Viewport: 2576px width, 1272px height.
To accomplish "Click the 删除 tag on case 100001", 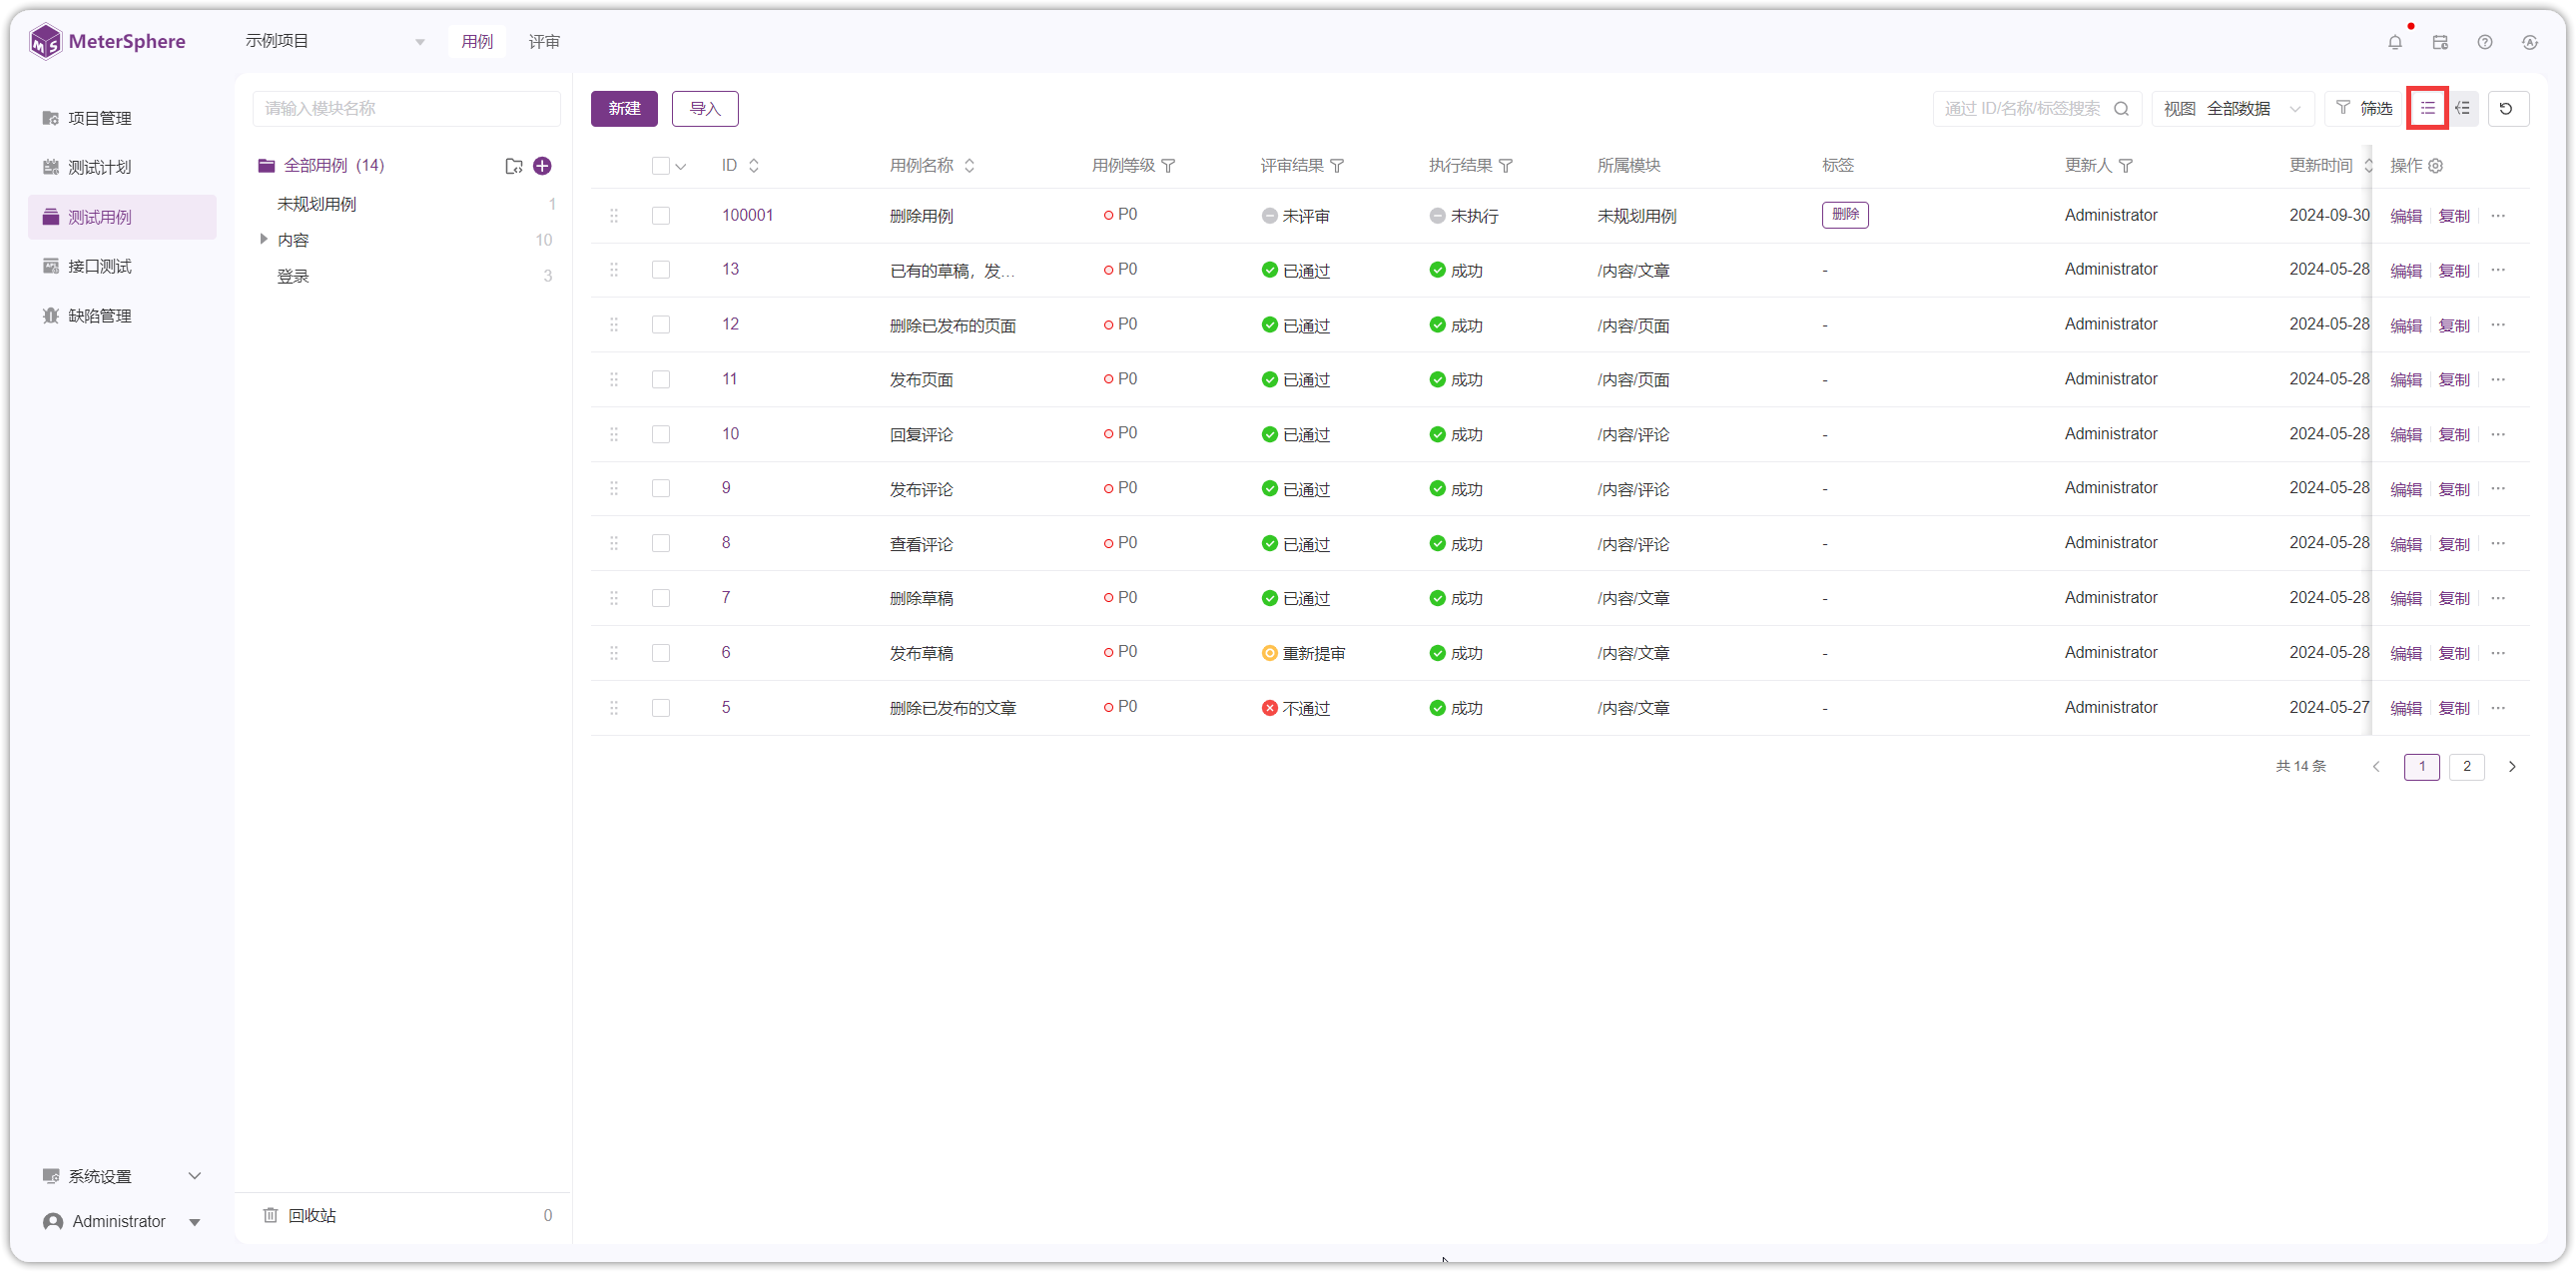I will click(x=1844, y=215).
